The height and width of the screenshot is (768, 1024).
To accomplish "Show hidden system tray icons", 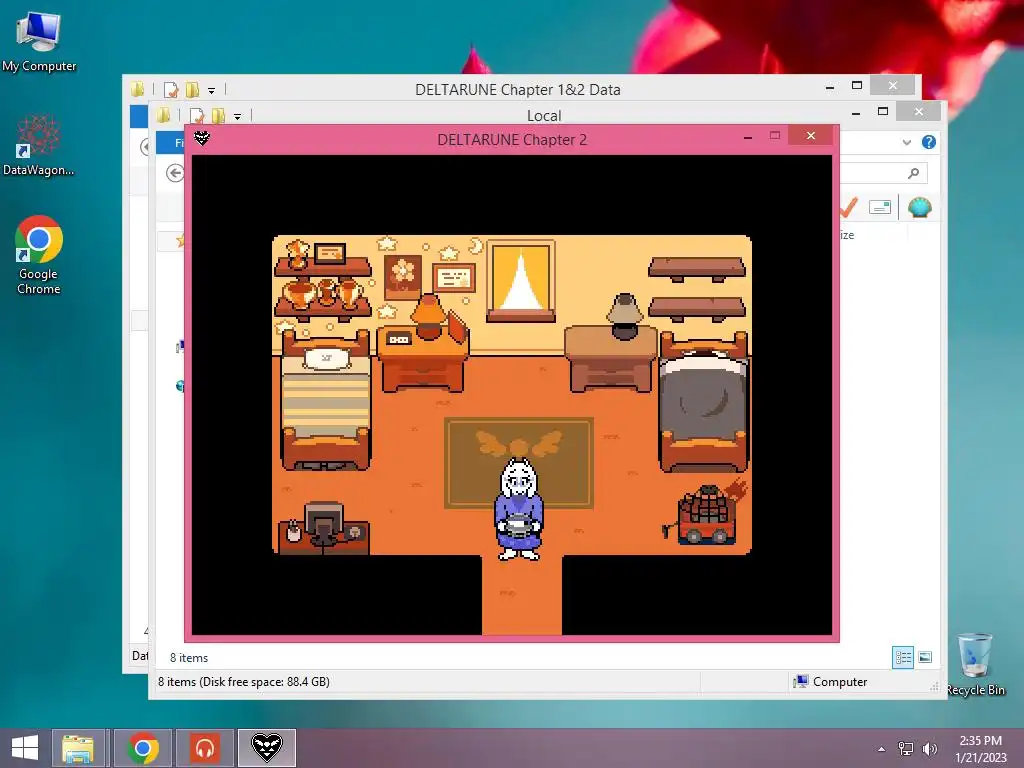I will [x=882, y=749].
